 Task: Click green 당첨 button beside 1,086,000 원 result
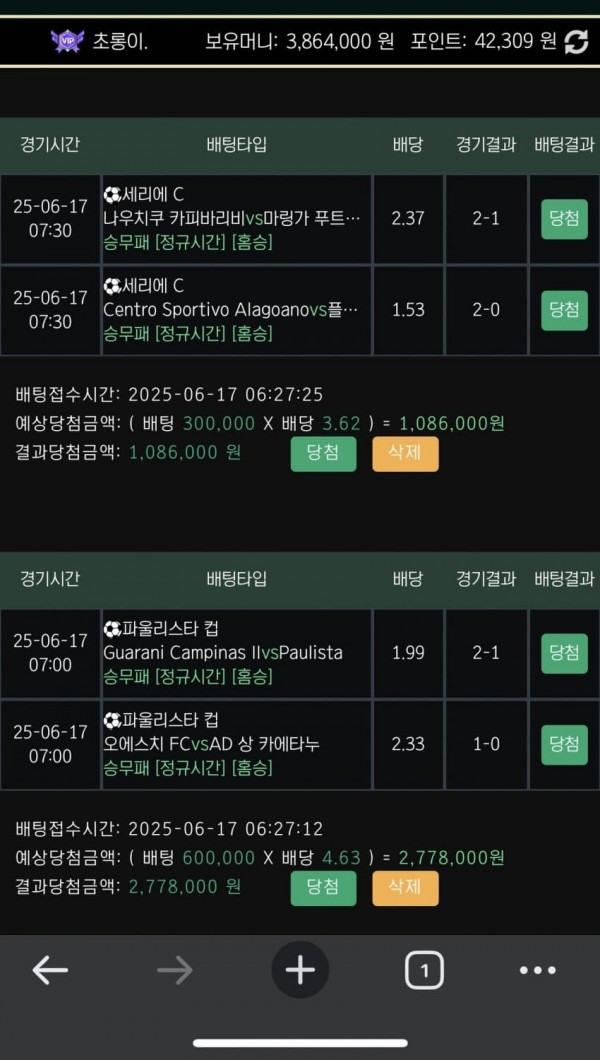pyautogui.click(x=323, y=453)
